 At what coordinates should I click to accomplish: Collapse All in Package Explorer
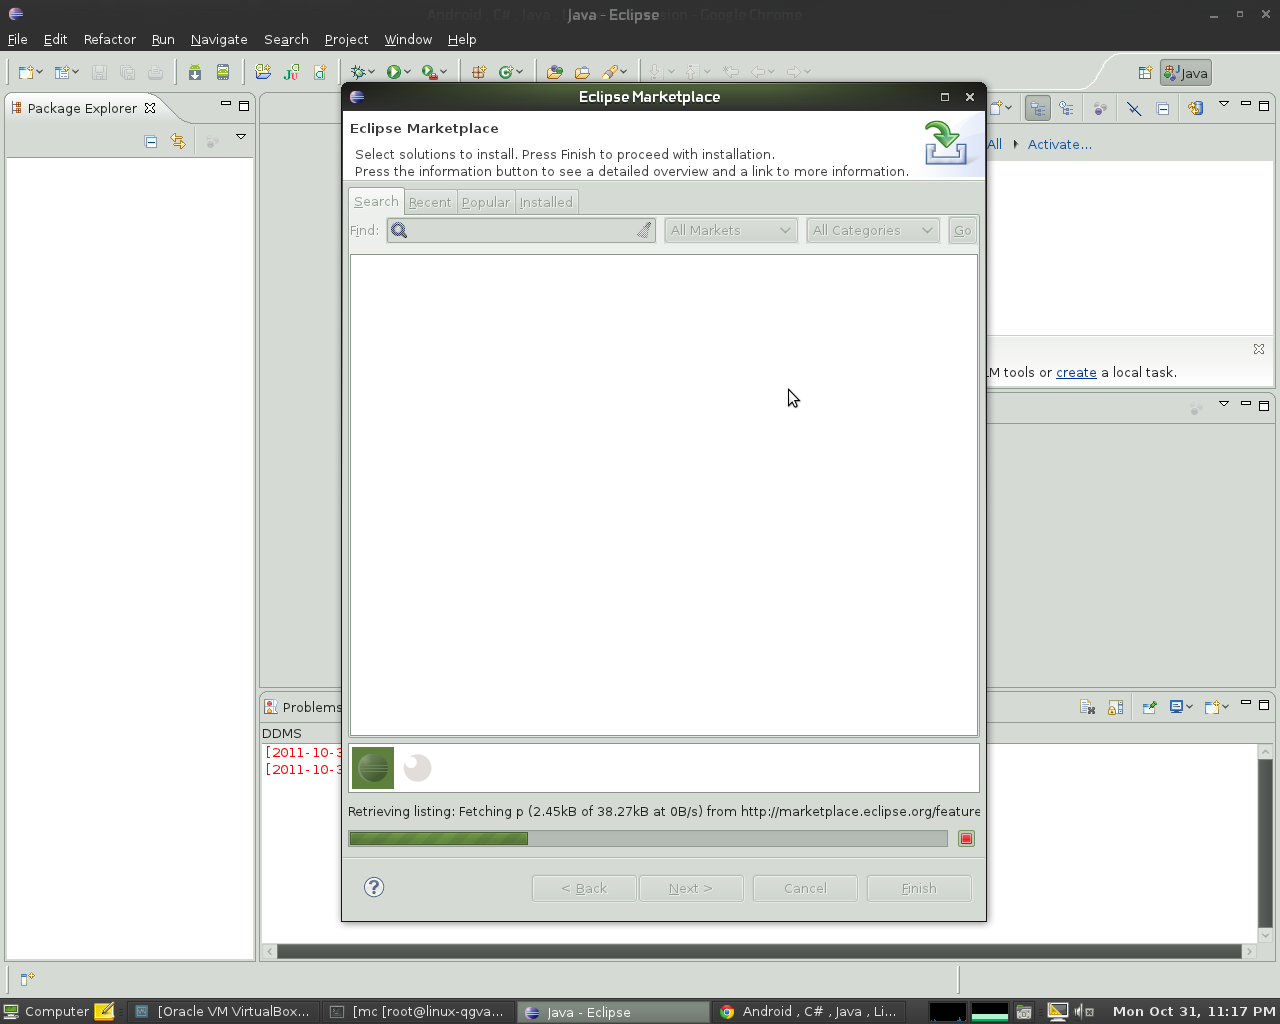[x=151, y=142]
